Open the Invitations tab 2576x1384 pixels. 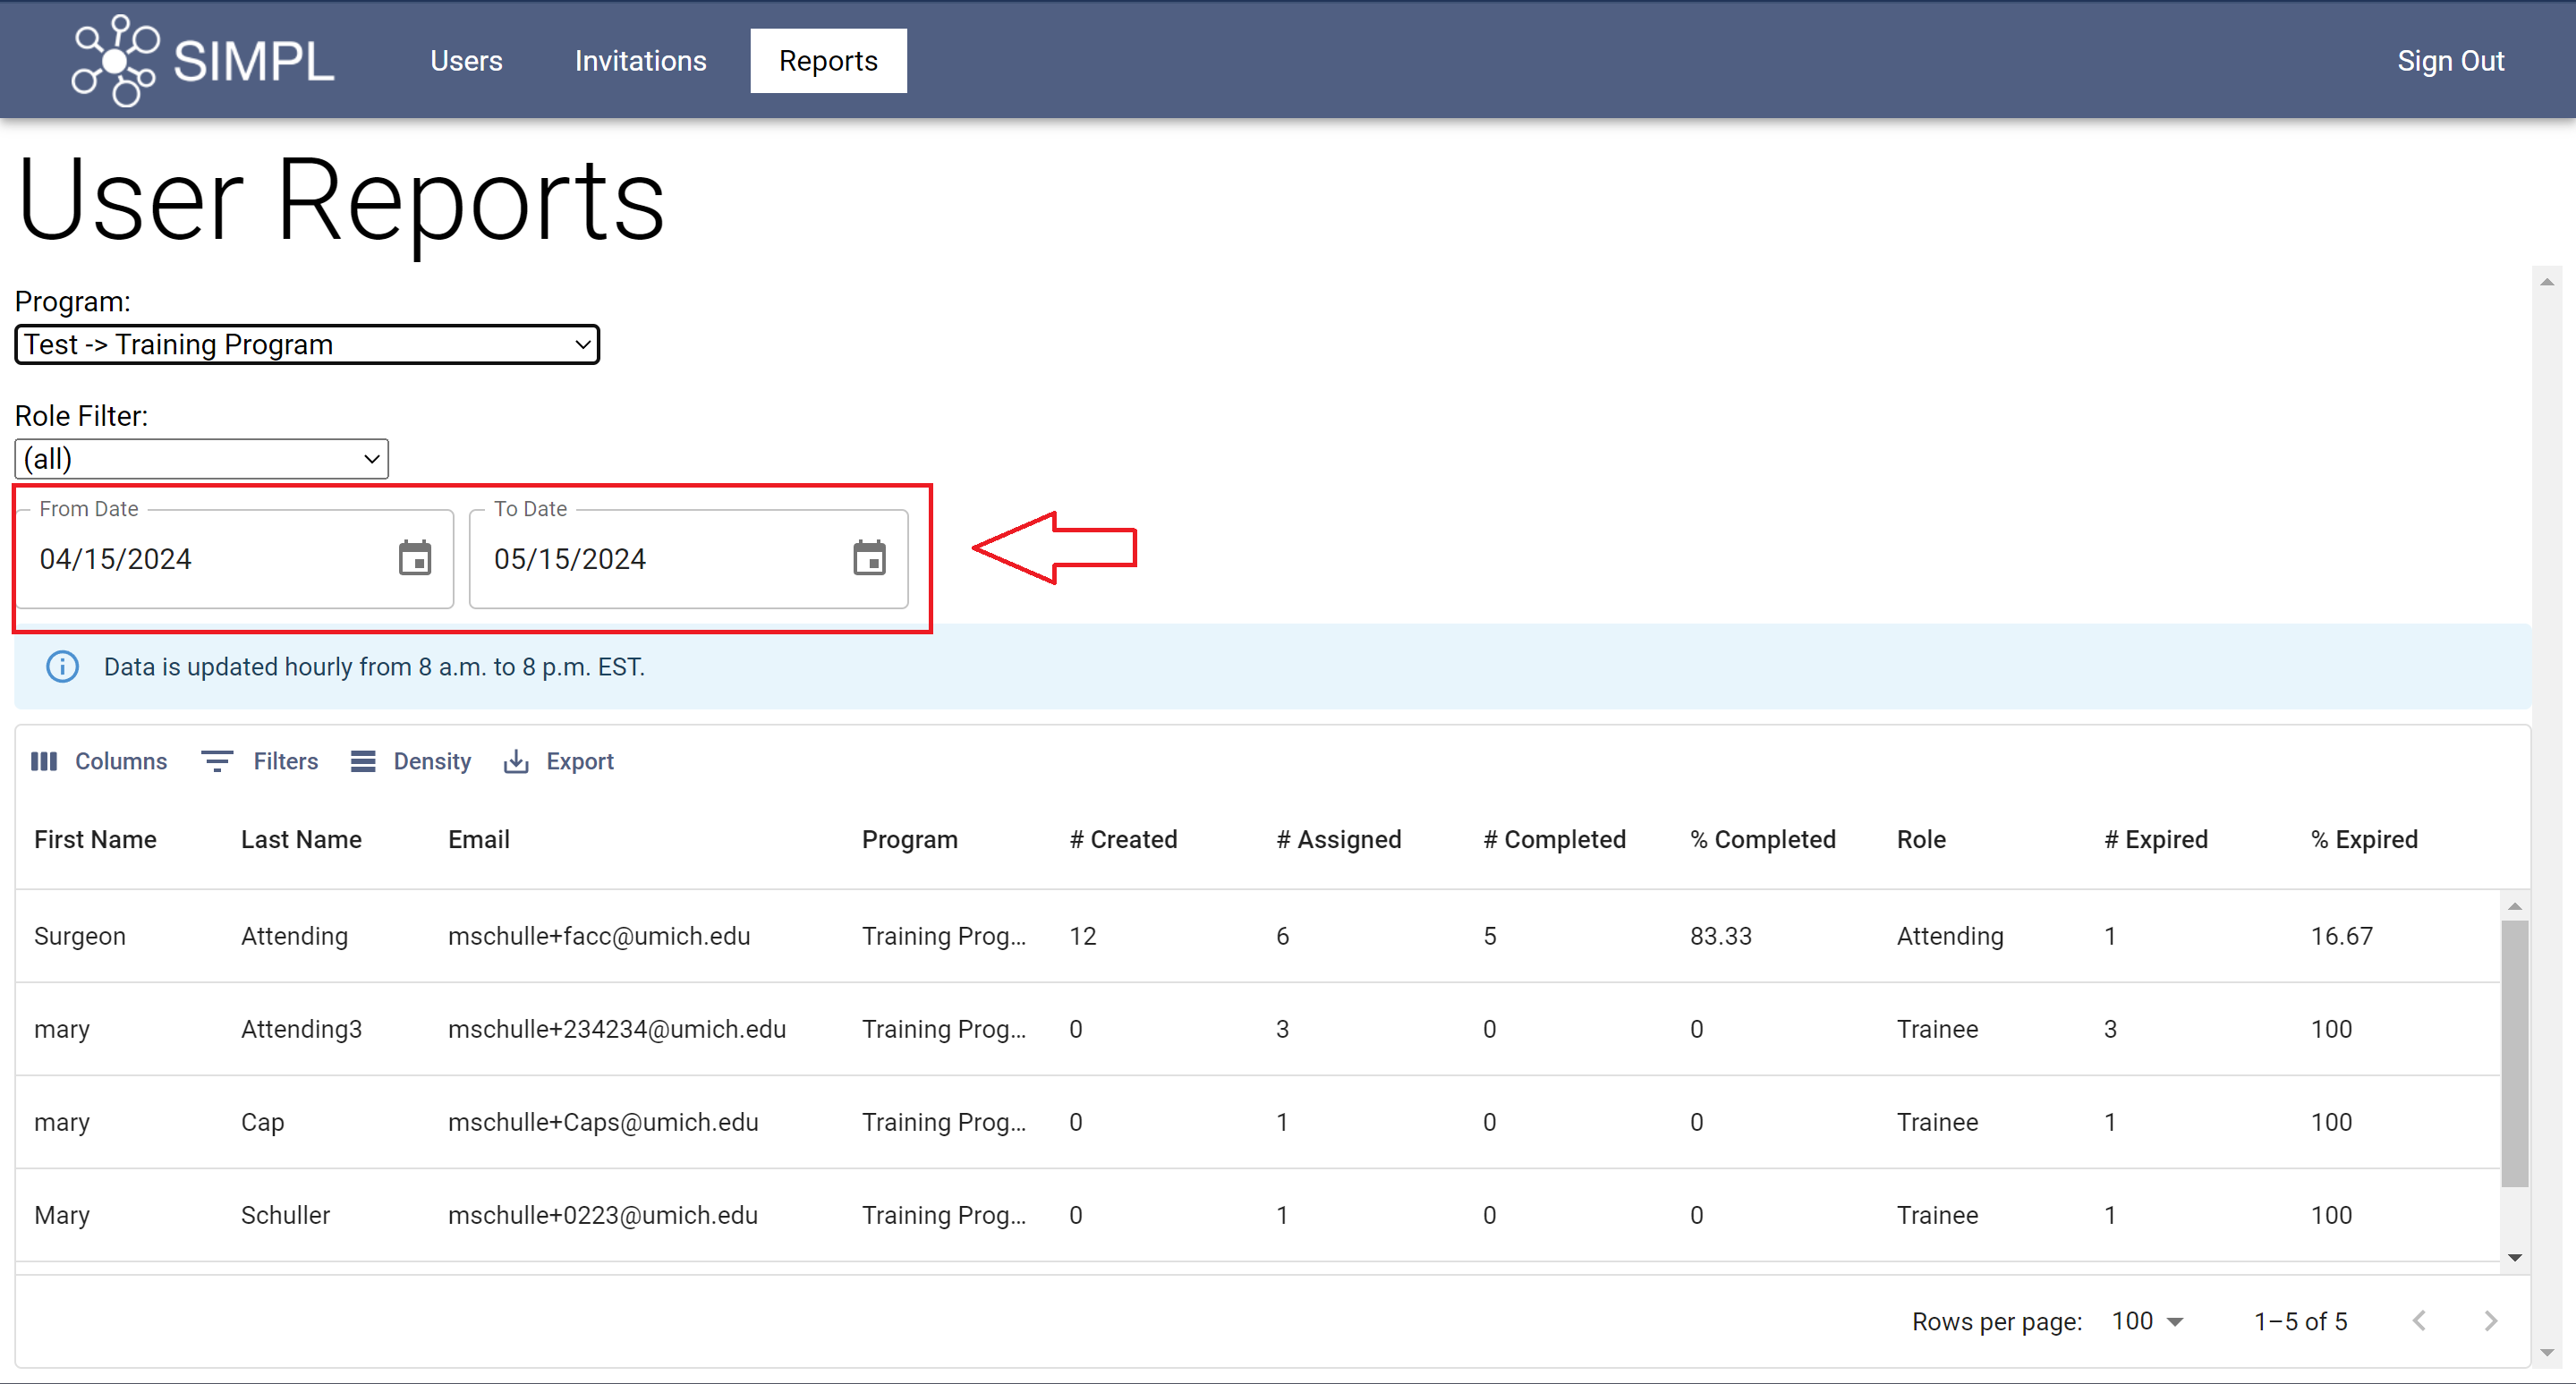(640, 61)
